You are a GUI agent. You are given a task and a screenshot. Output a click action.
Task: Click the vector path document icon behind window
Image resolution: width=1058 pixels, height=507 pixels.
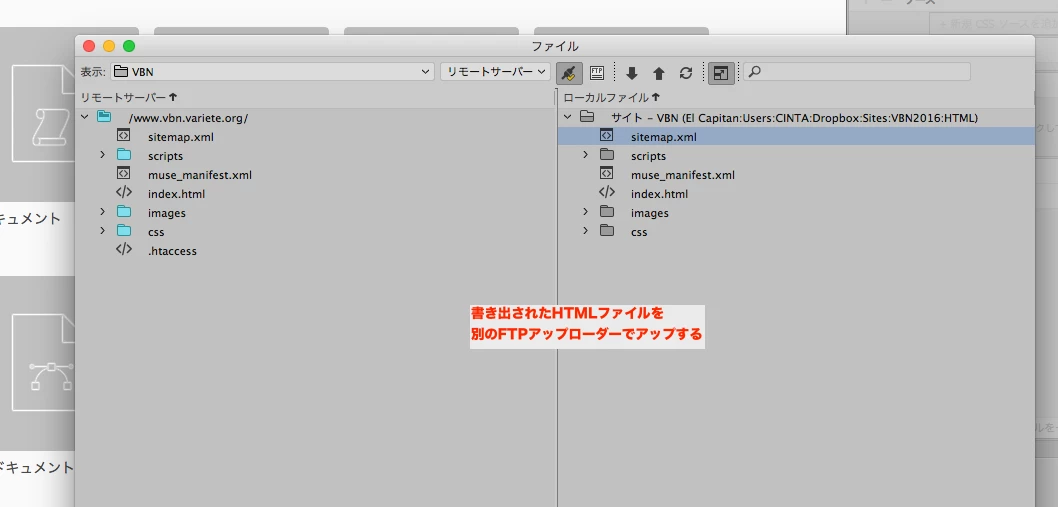45,363
